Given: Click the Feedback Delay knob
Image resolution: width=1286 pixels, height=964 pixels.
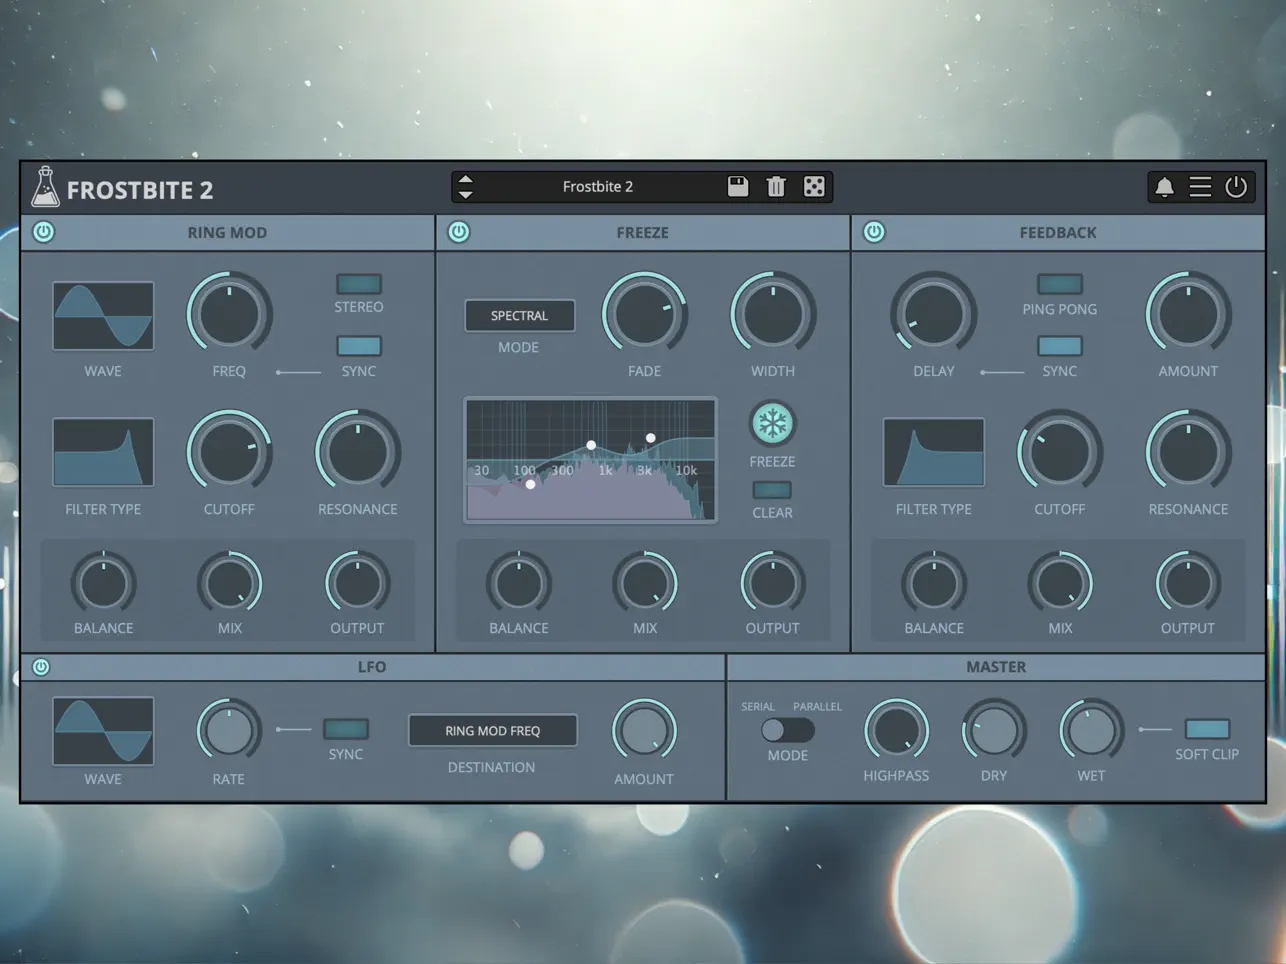Looking at the screenshot, I should 934,314.
